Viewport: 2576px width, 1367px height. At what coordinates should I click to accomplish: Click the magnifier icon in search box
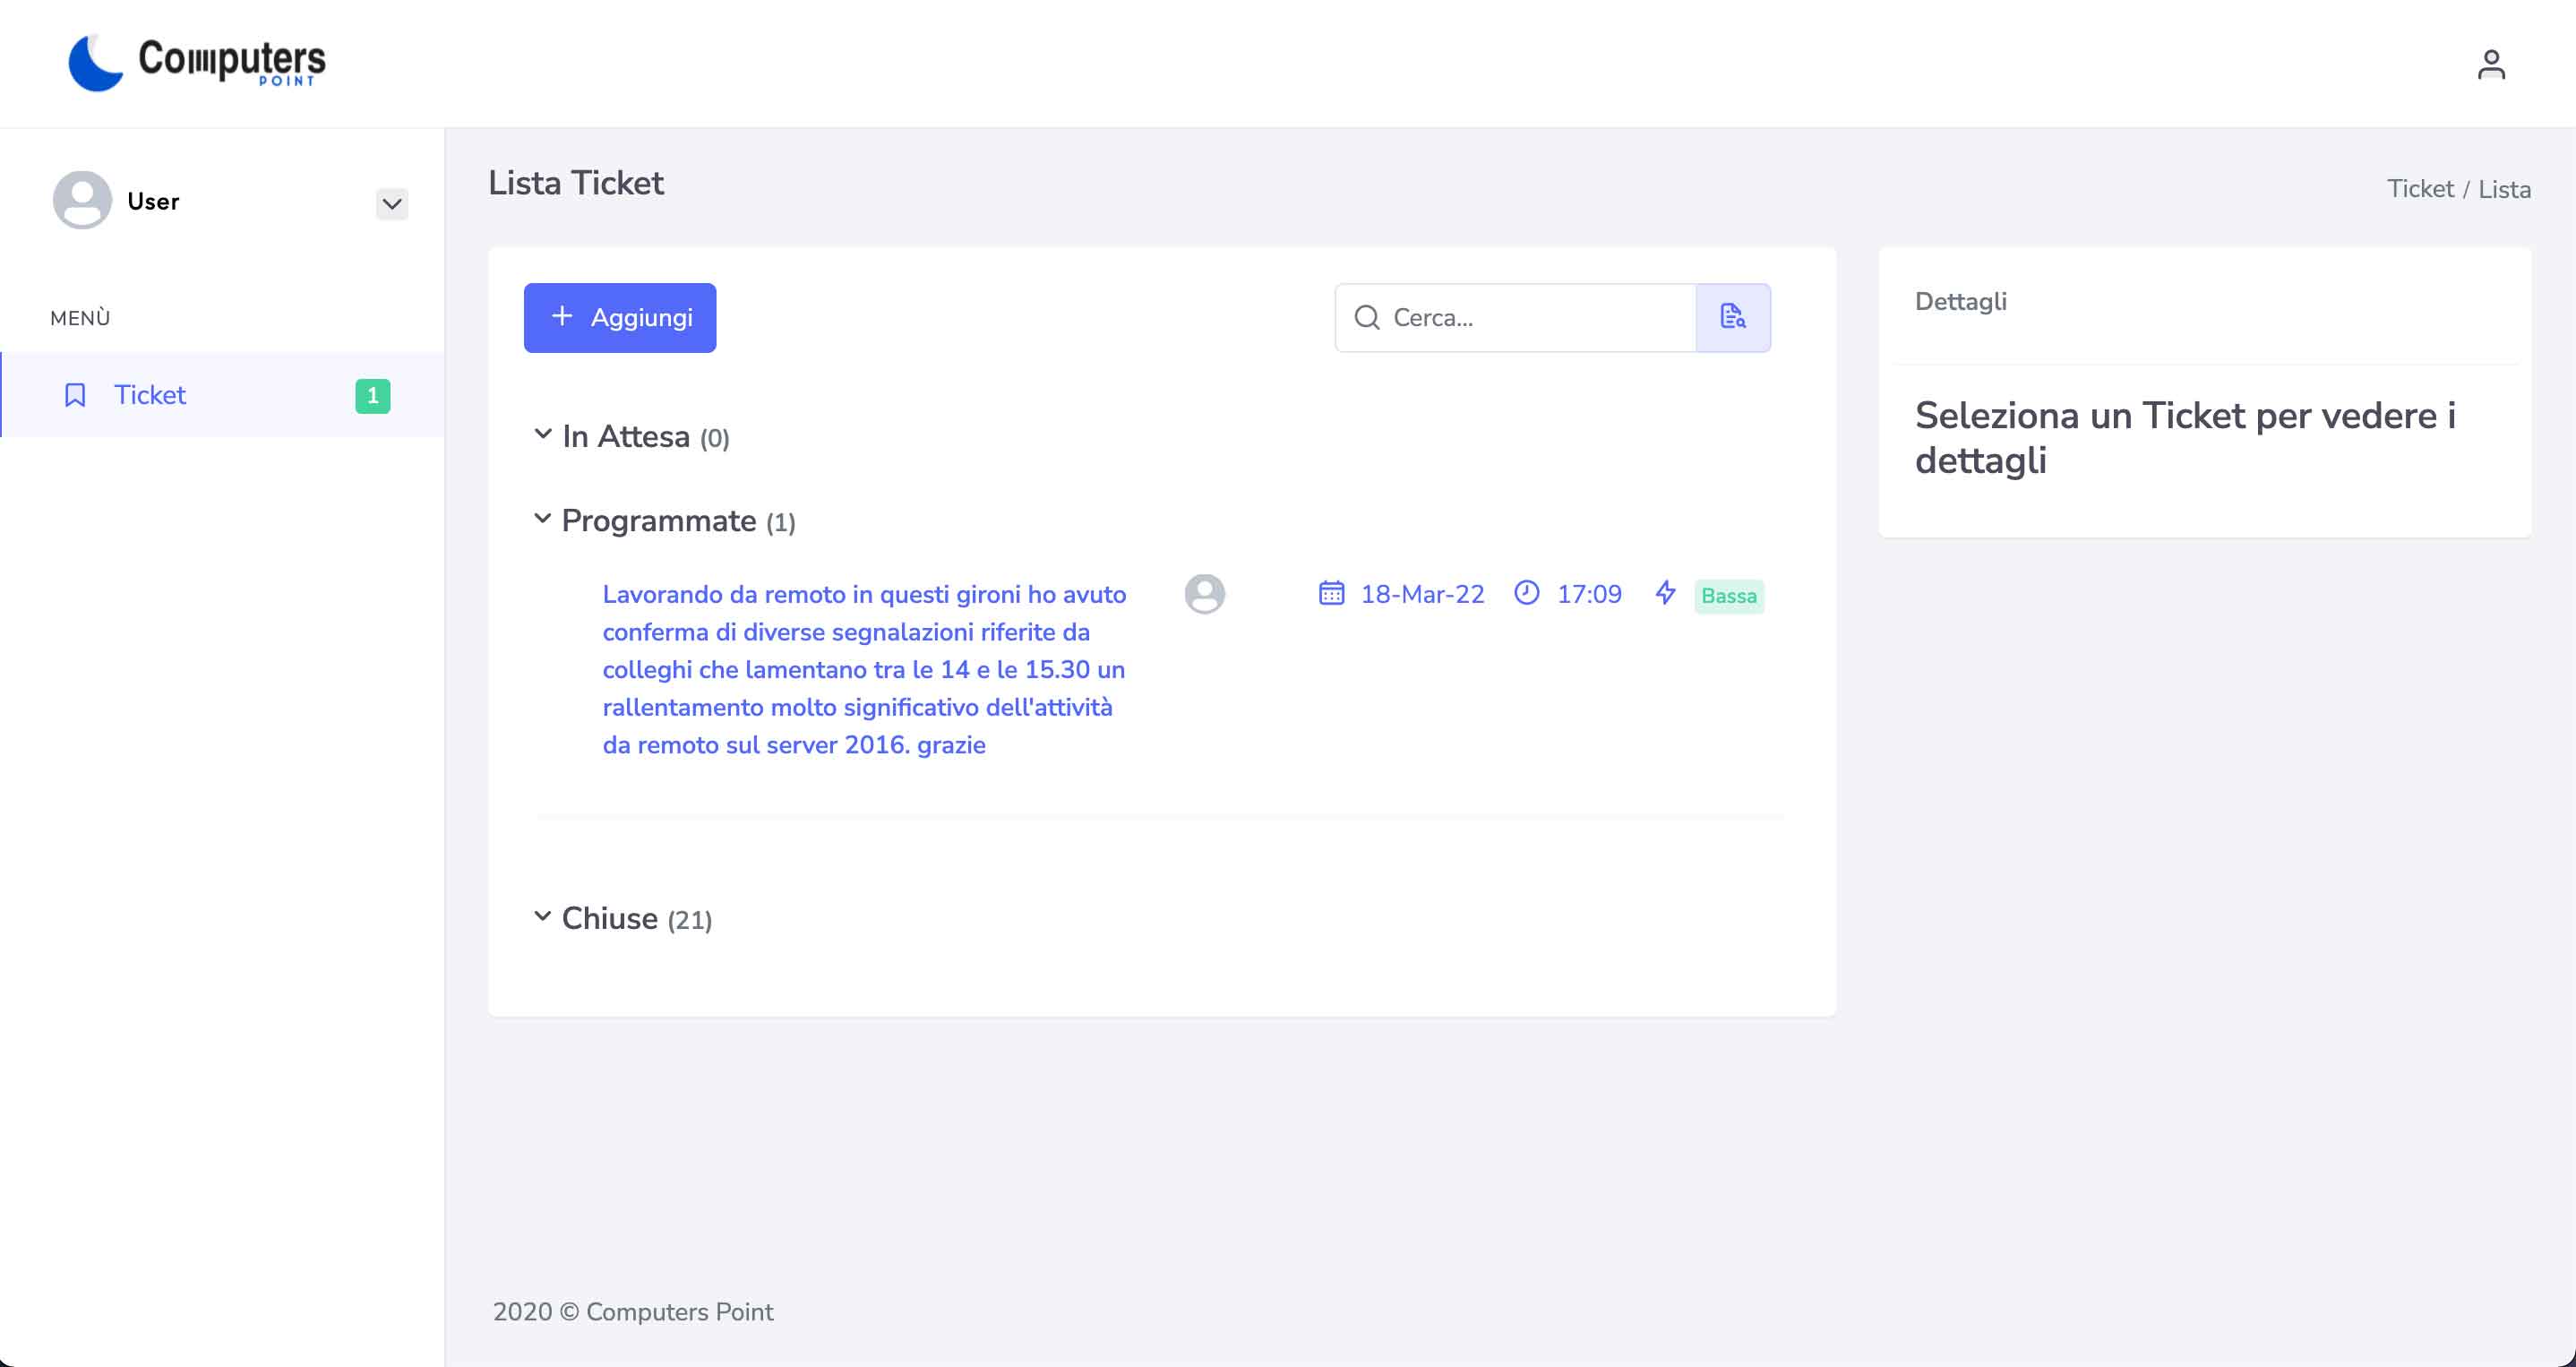point(1366,318)
